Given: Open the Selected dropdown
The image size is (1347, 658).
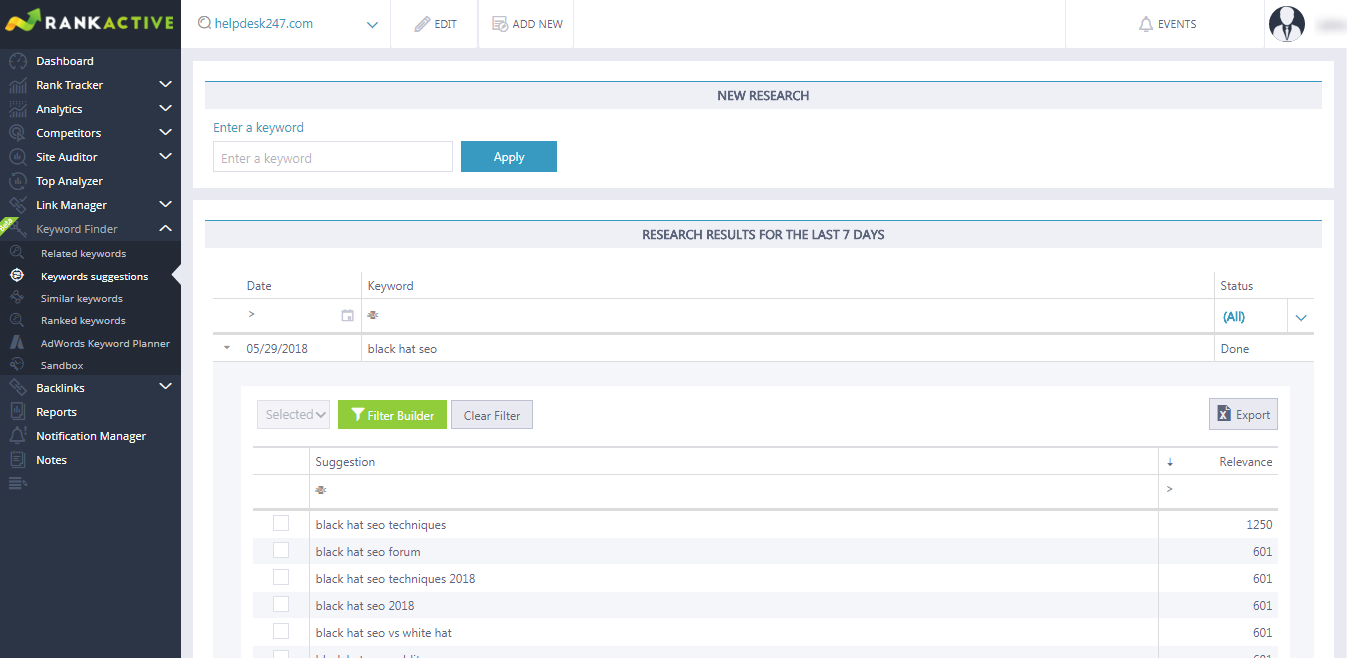Looking at the screenshot, I should (294, 415).
